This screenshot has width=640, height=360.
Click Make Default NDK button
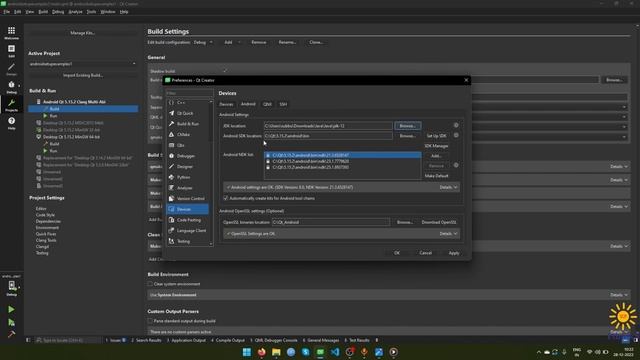[436, 176]
